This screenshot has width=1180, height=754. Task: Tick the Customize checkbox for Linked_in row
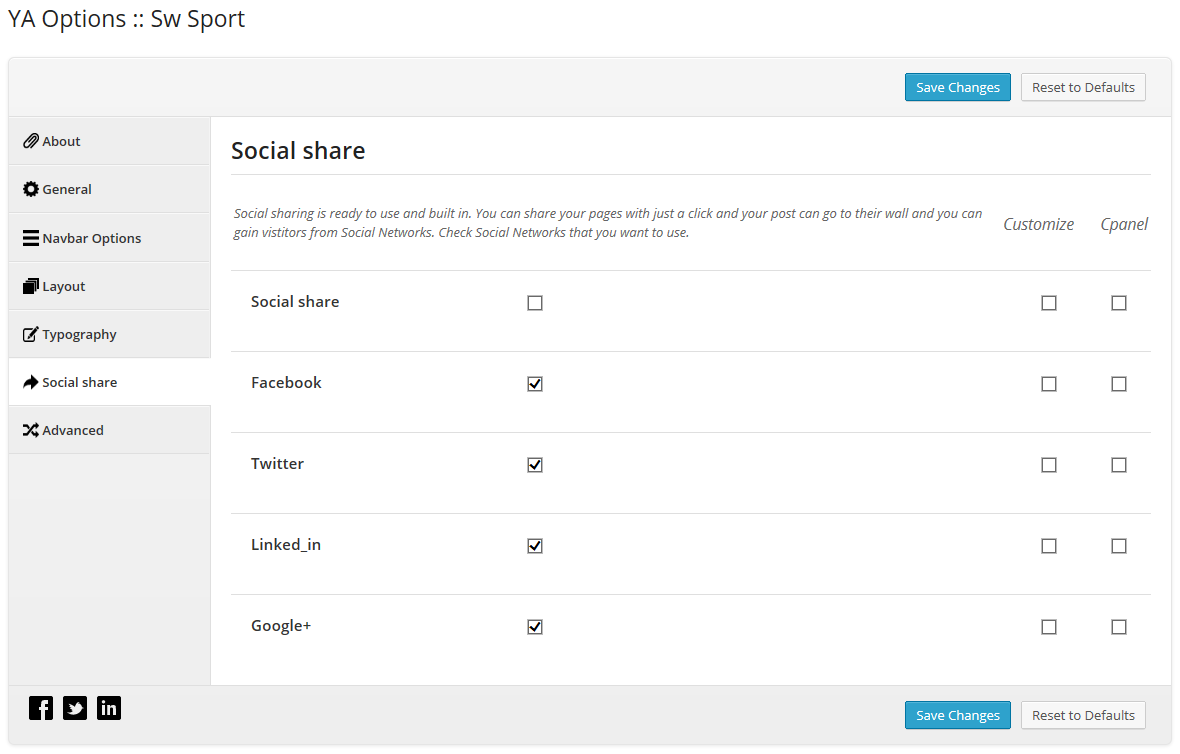point(1049,546)
